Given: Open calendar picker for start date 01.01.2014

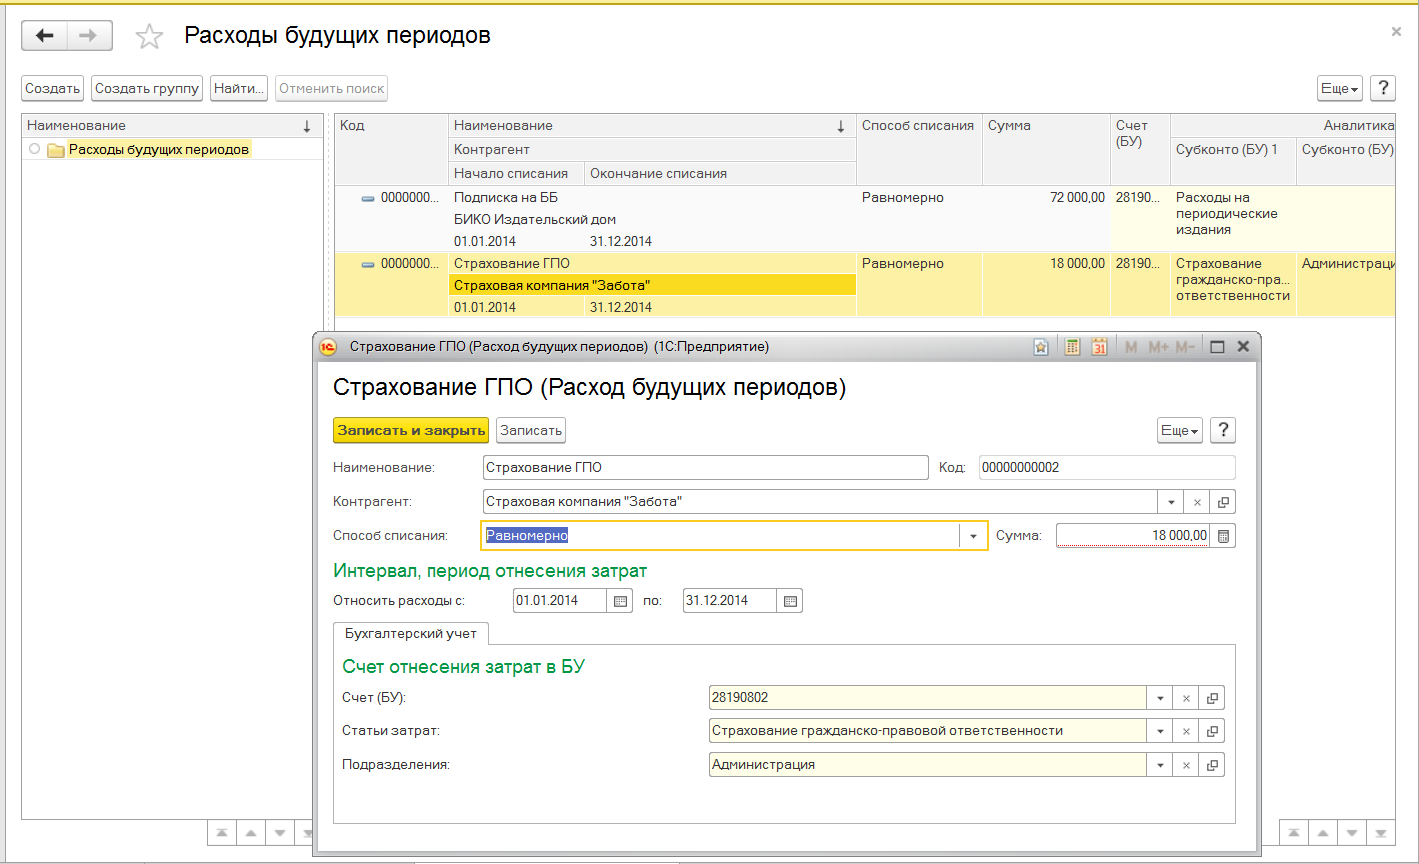Looking at the screenshot, I should [x=620, y=601].
